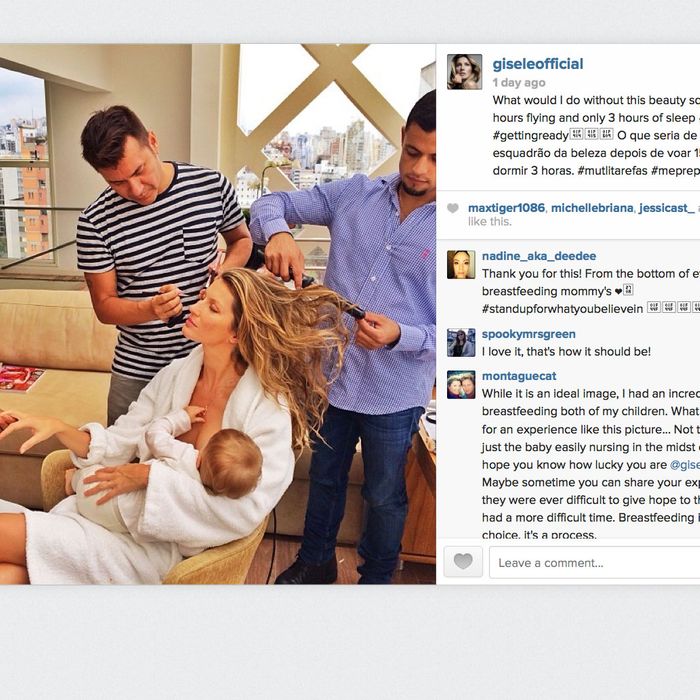Open jessicast_ liker profile
This screenshot has width=700, height=700.
point(667,208)
